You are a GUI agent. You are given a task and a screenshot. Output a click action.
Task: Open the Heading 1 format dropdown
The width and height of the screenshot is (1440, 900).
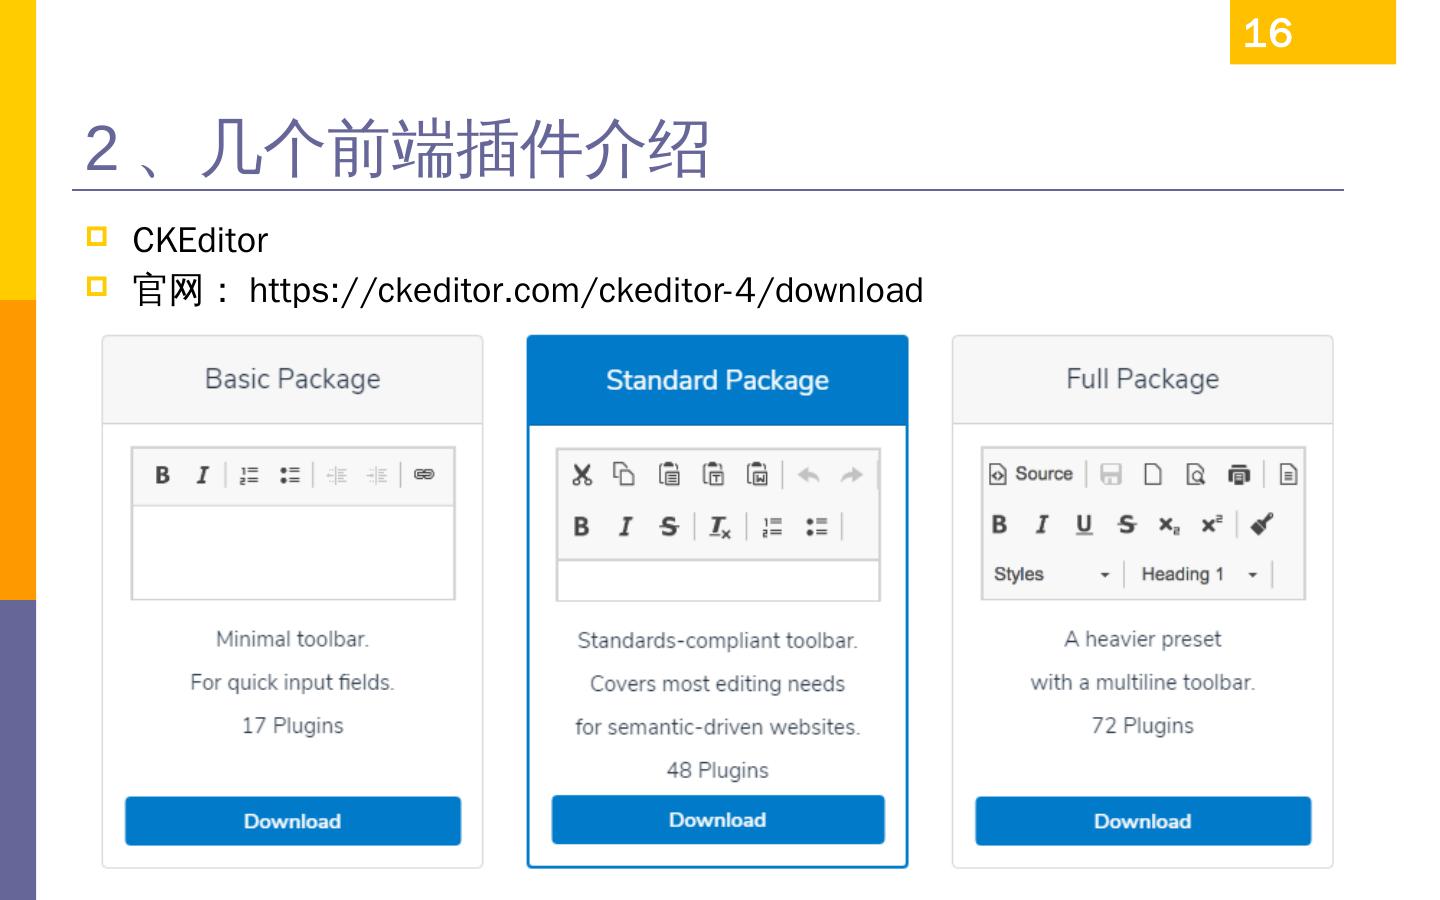coord(1199,574)
